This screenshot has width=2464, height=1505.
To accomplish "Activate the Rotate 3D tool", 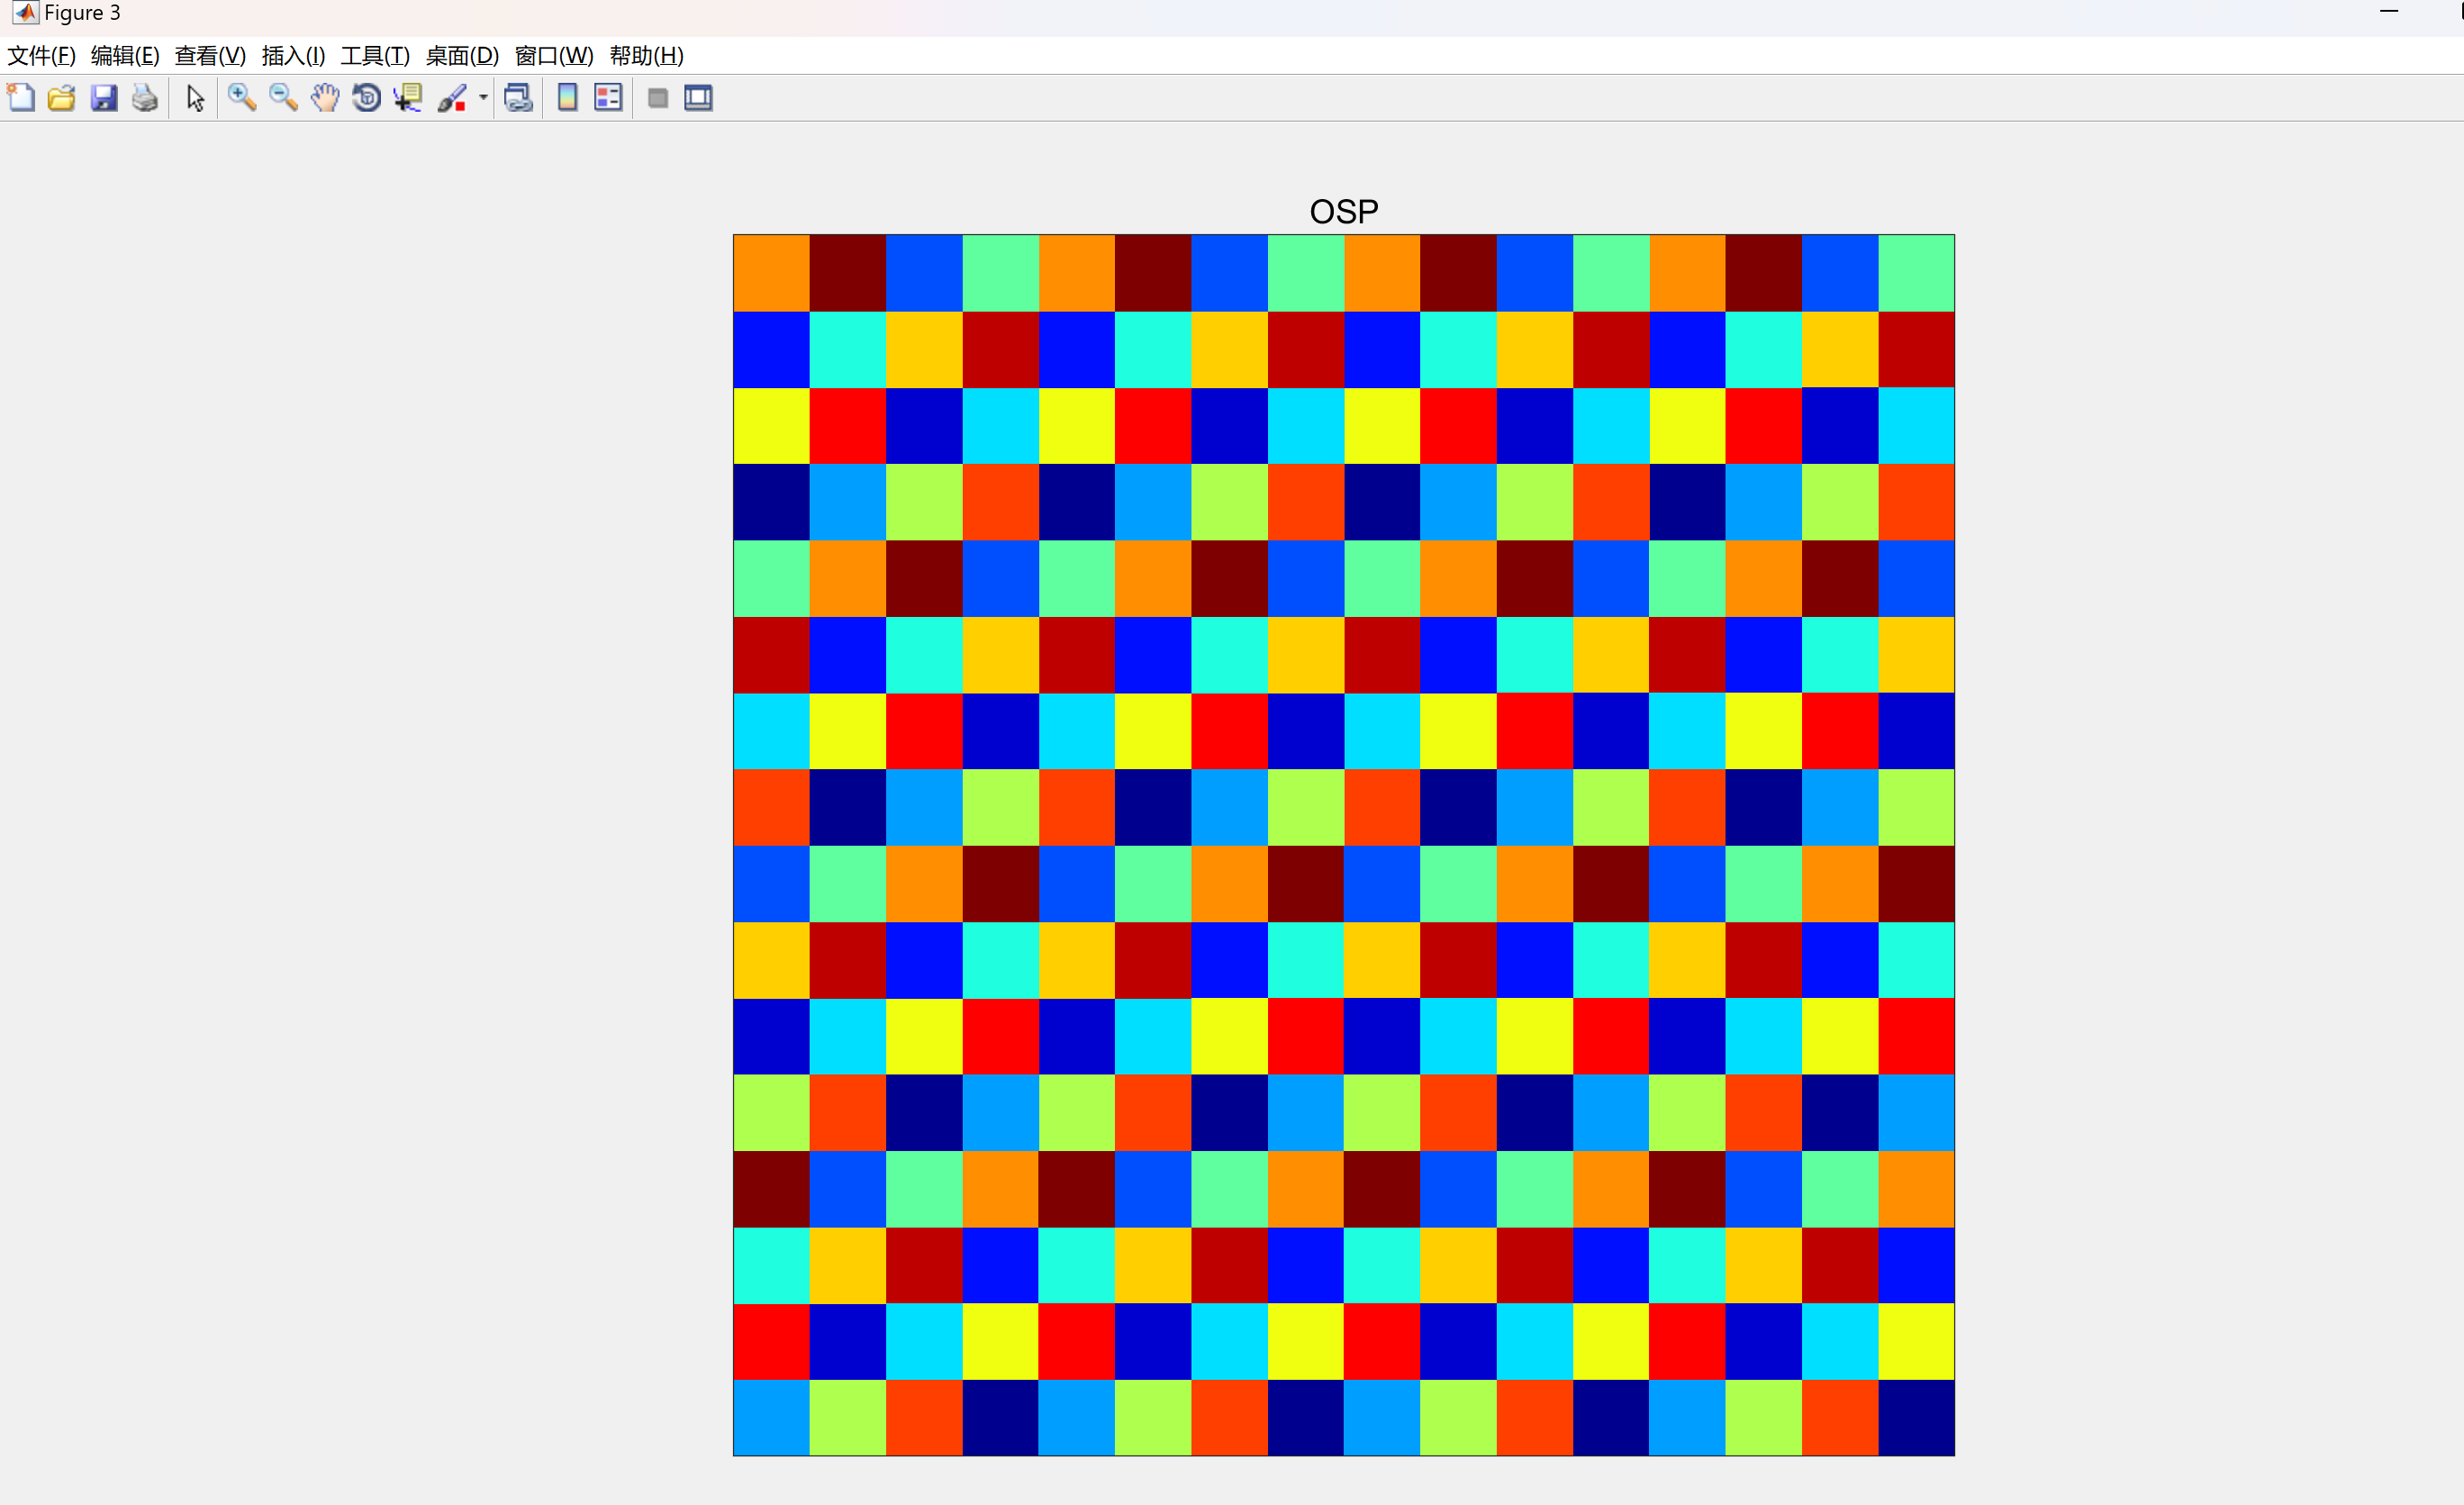I will pos(367,98).
